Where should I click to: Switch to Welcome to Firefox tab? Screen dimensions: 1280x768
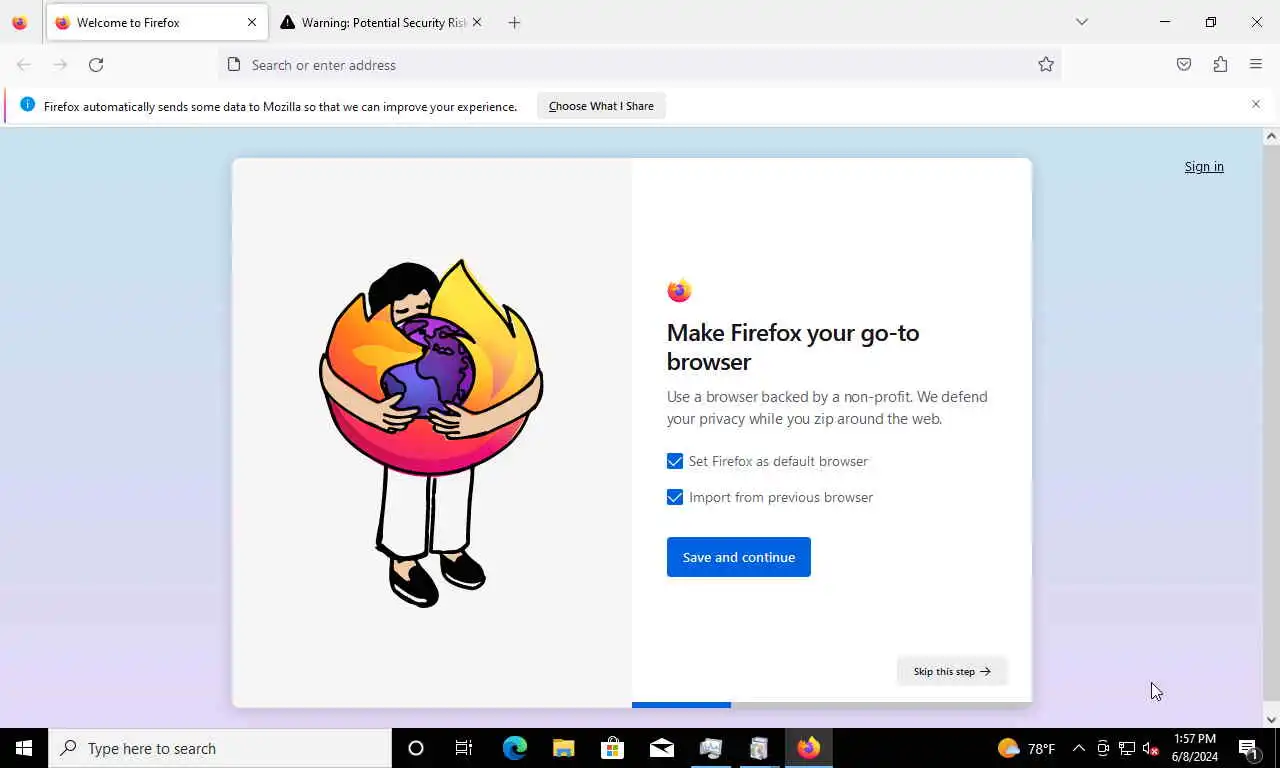156,22
